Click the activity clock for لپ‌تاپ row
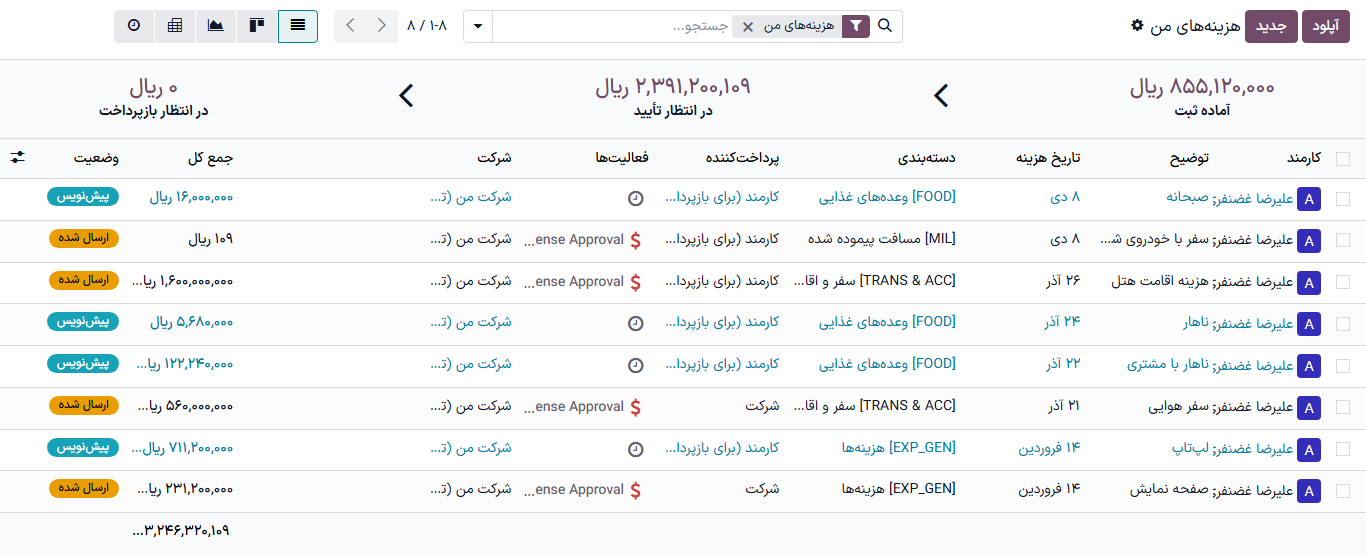1366x555 pixels. pos(635,449)
